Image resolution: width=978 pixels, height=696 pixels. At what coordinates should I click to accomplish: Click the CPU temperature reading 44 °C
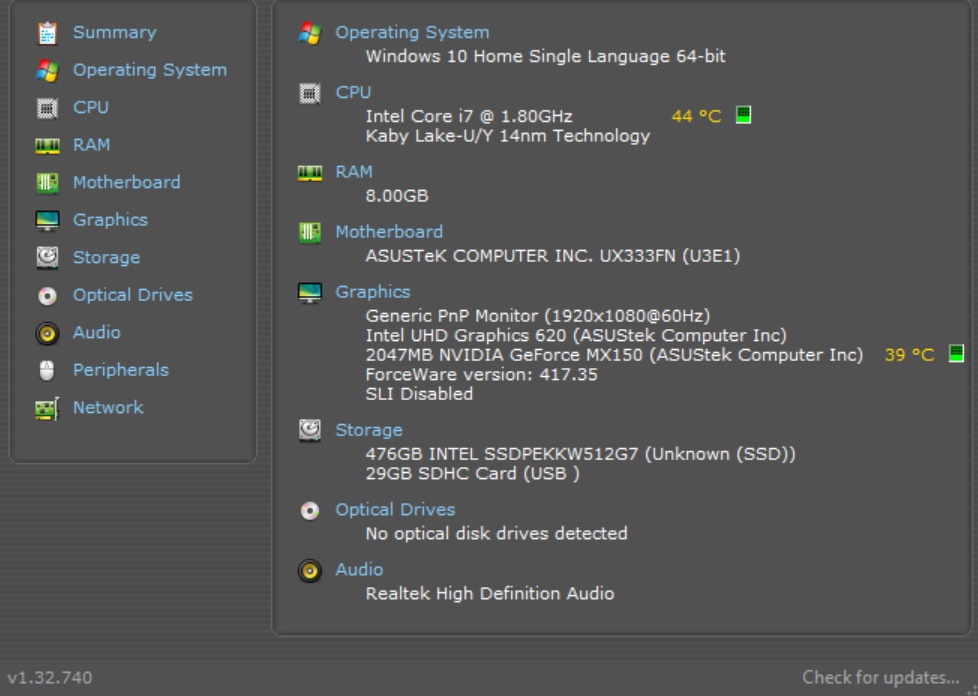pos(696,116)
